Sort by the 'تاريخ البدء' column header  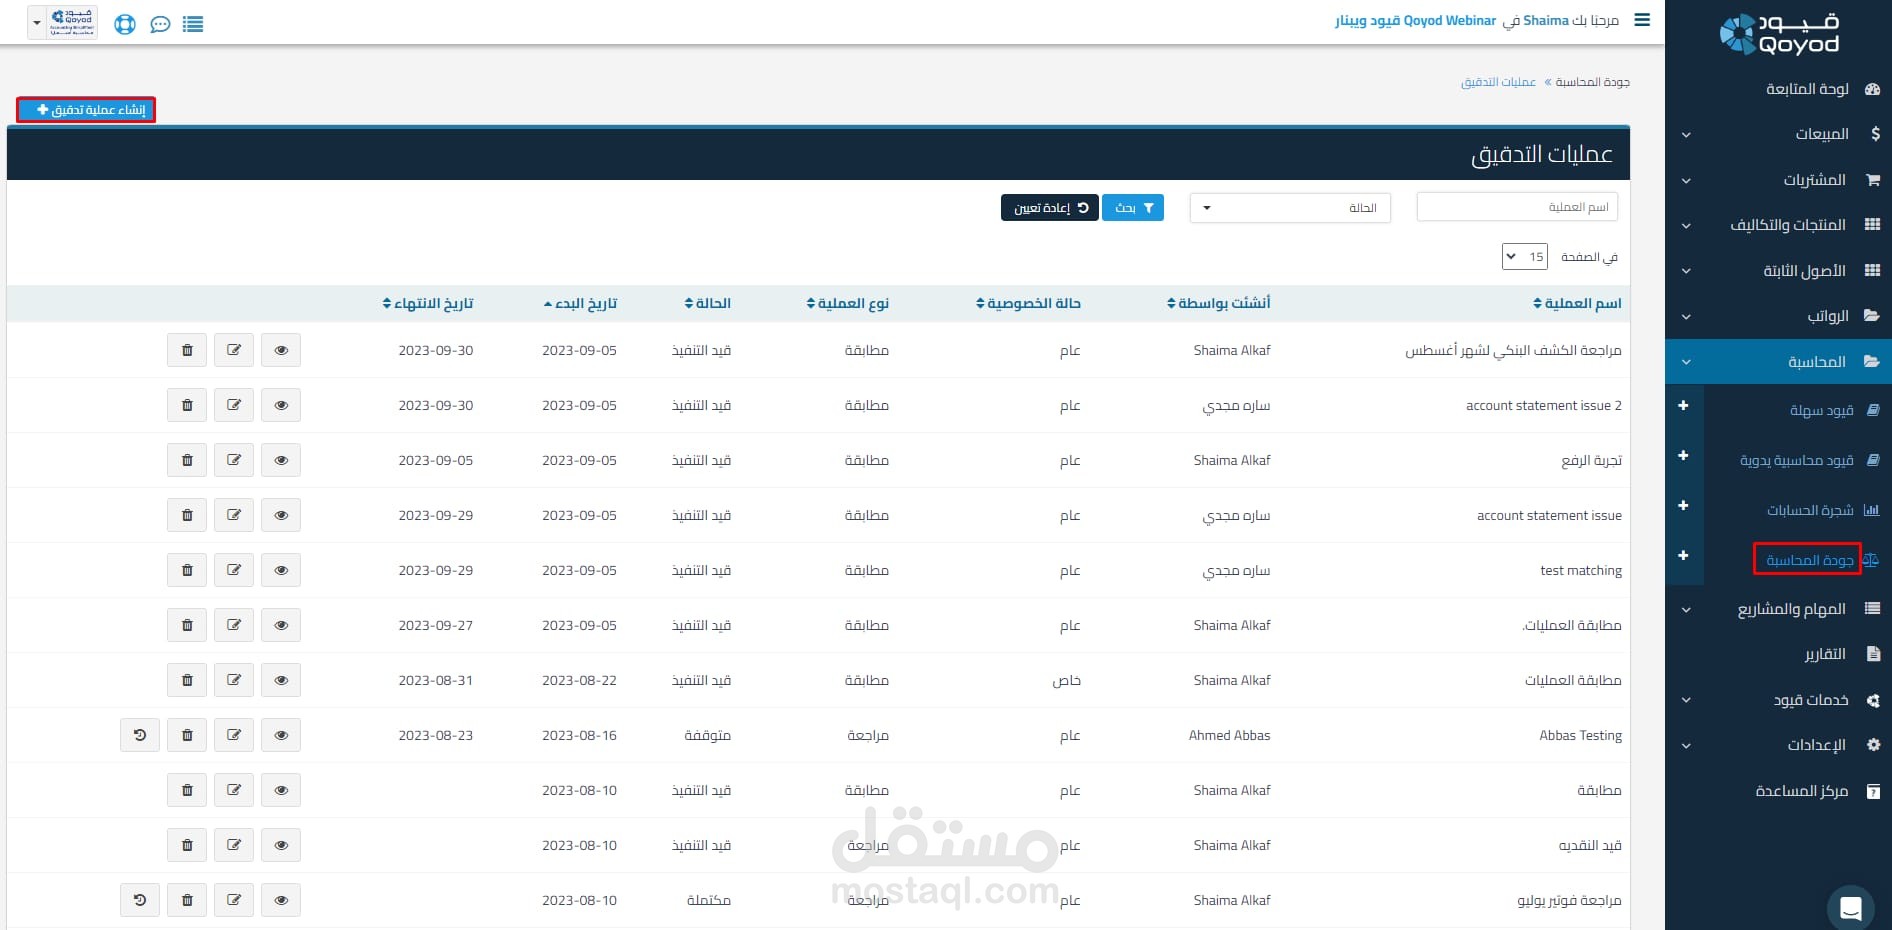click(x=580, y=303)
